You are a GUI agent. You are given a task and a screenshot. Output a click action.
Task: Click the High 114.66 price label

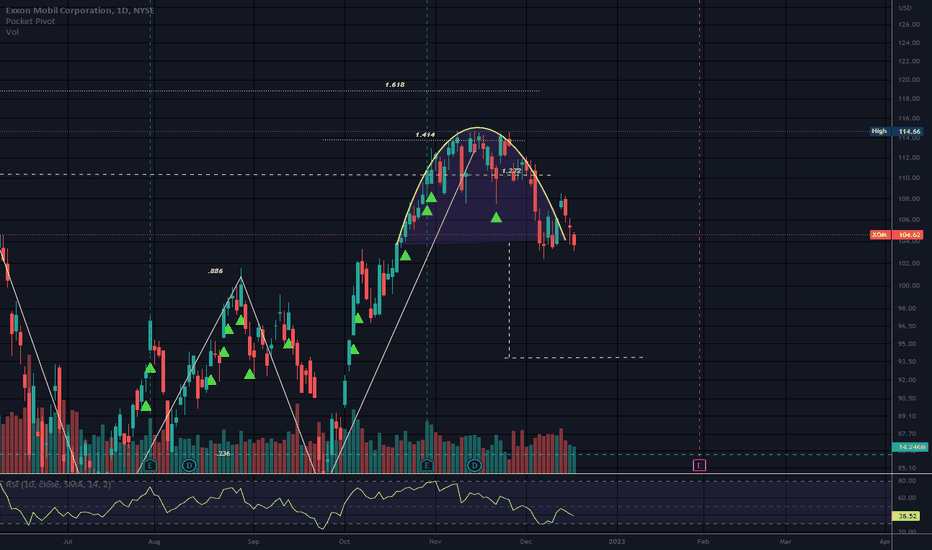pos(897,131)
